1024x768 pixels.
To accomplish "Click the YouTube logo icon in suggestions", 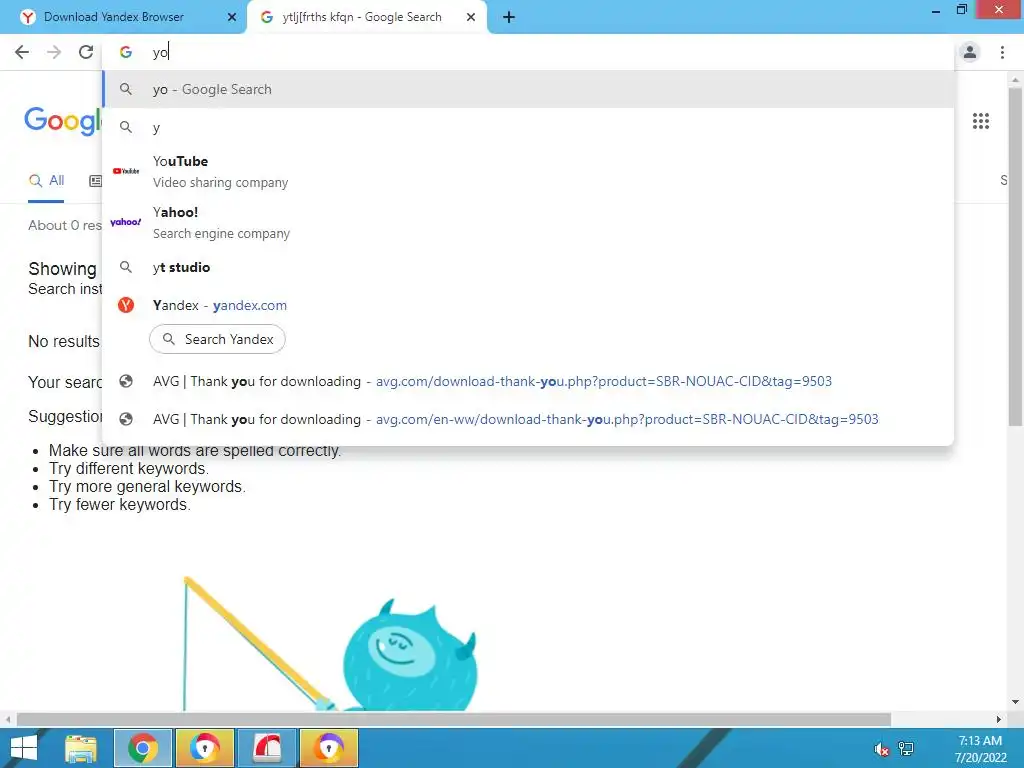I will point(126,171).
